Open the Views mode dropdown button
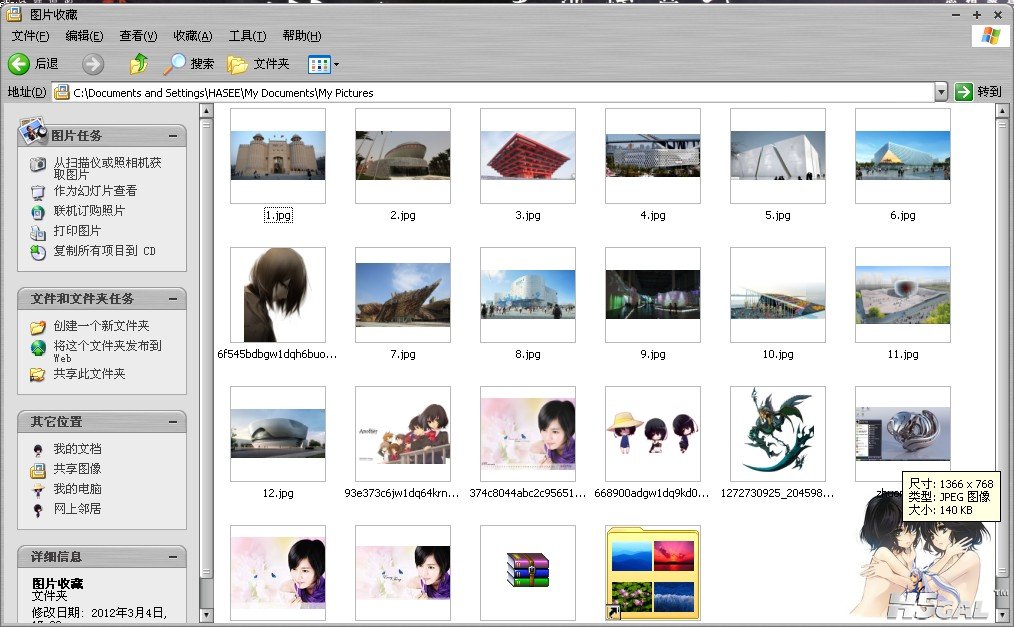Image resolution: width=1014 pixels, height=627 pixels. tap(323, 64)
